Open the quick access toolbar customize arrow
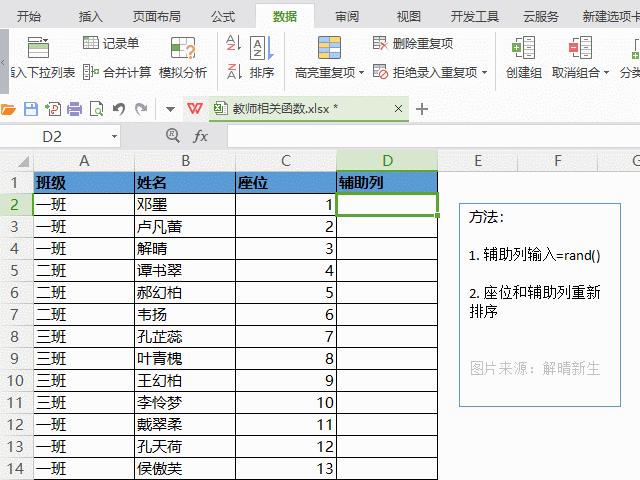Viewport: 640px width, 480px height. [170, 109]
